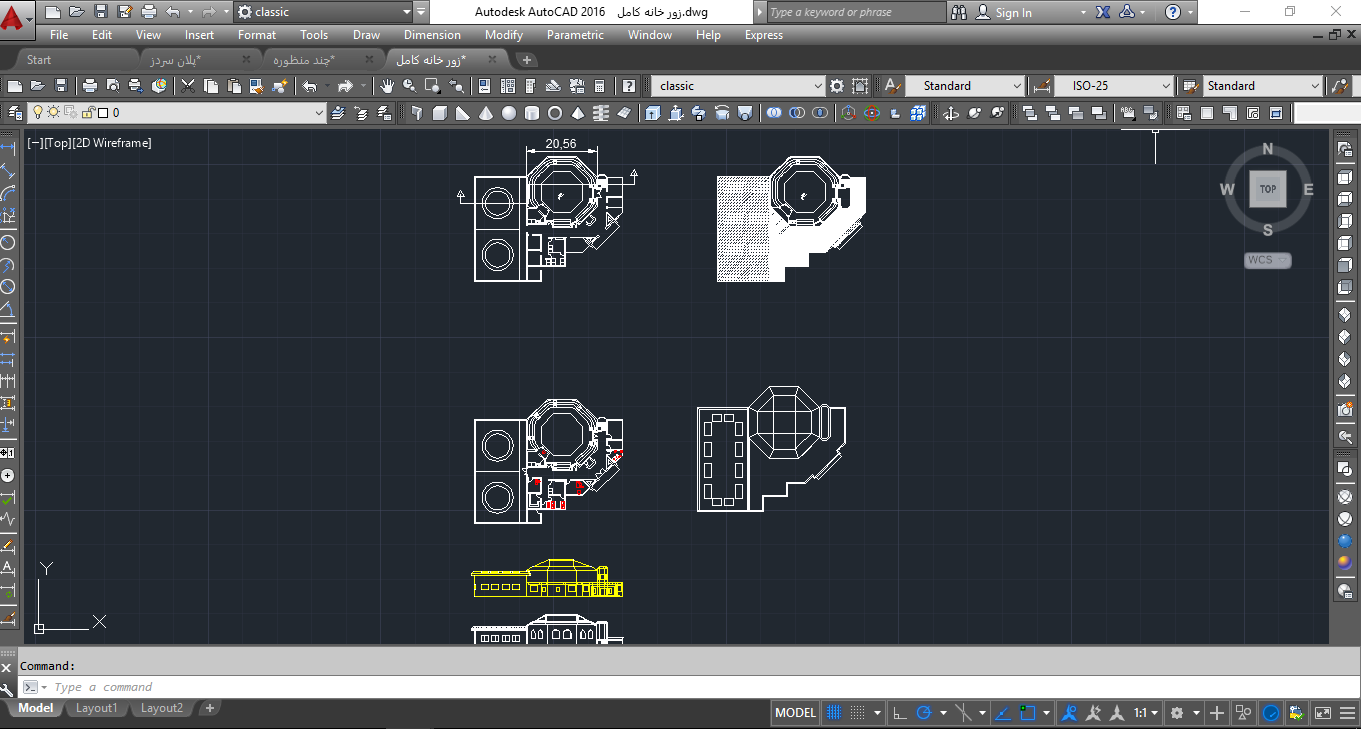
Task: Open the QuickCalc calculator icon
Action: pos(600,86)
